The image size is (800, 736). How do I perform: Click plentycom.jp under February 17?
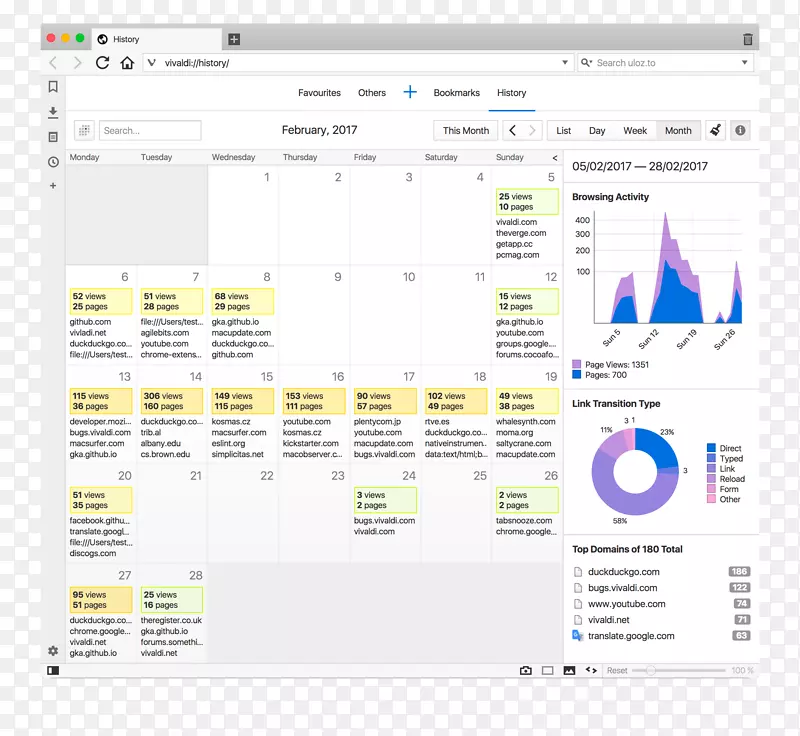point(378,422)
